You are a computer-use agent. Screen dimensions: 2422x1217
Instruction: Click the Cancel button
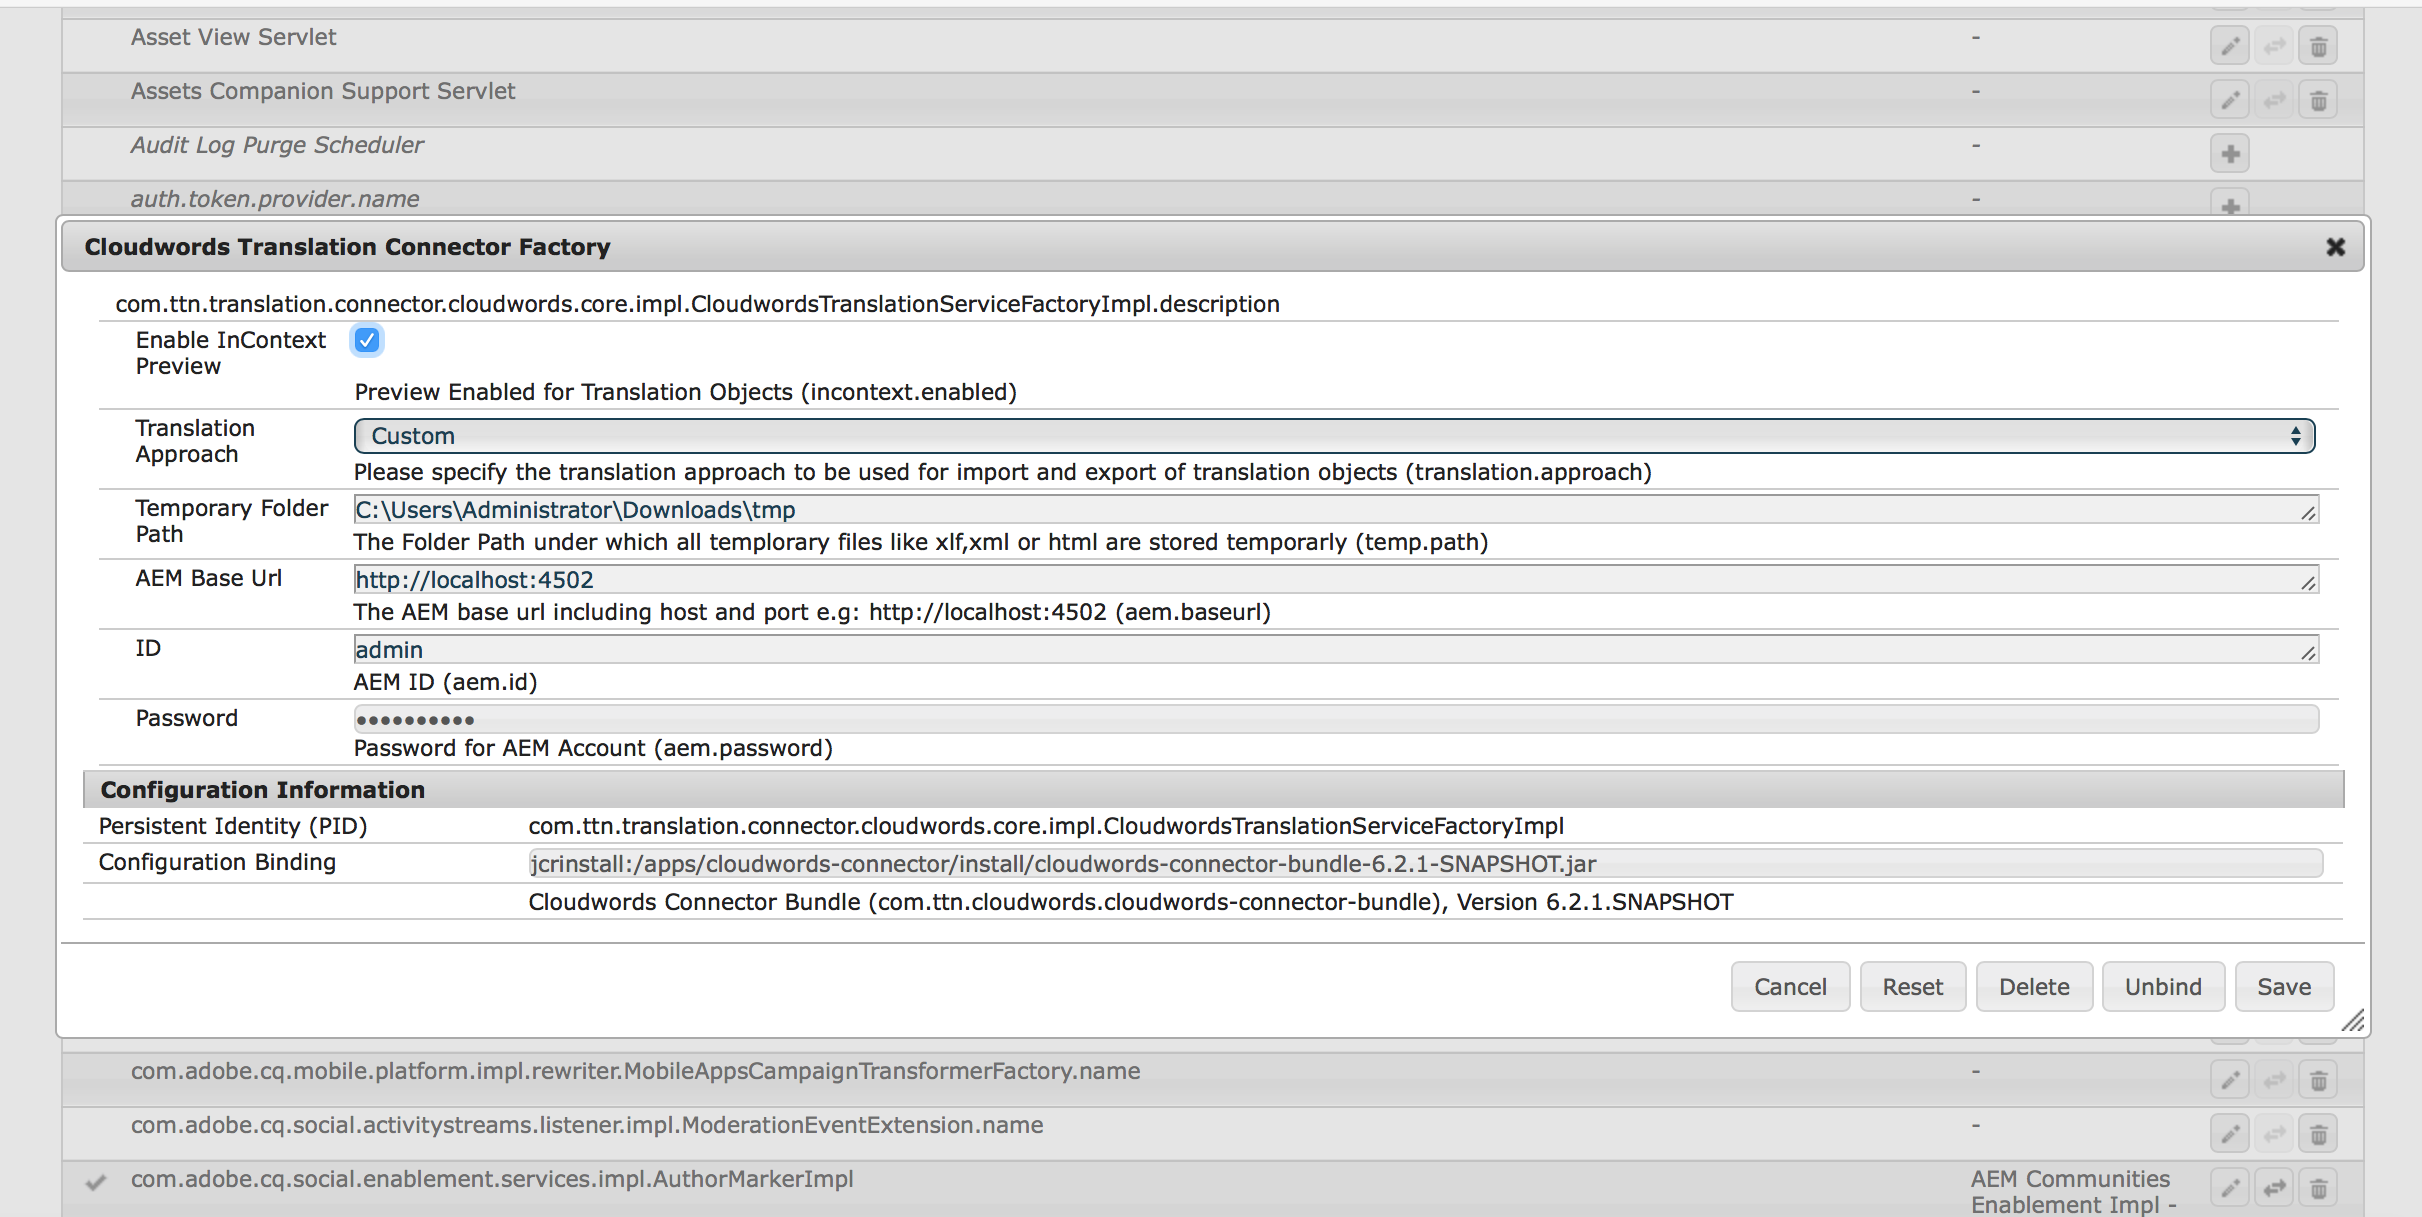pyautogui.click(x=1790, y=987)
